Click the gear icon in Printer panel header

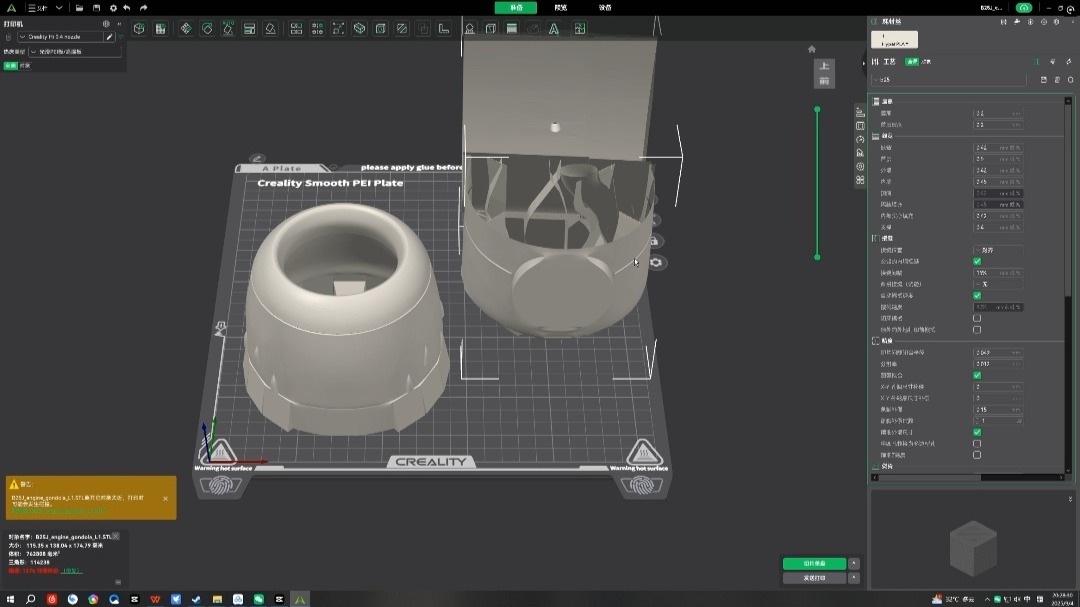pyautogui.click(x=106, y=23)
